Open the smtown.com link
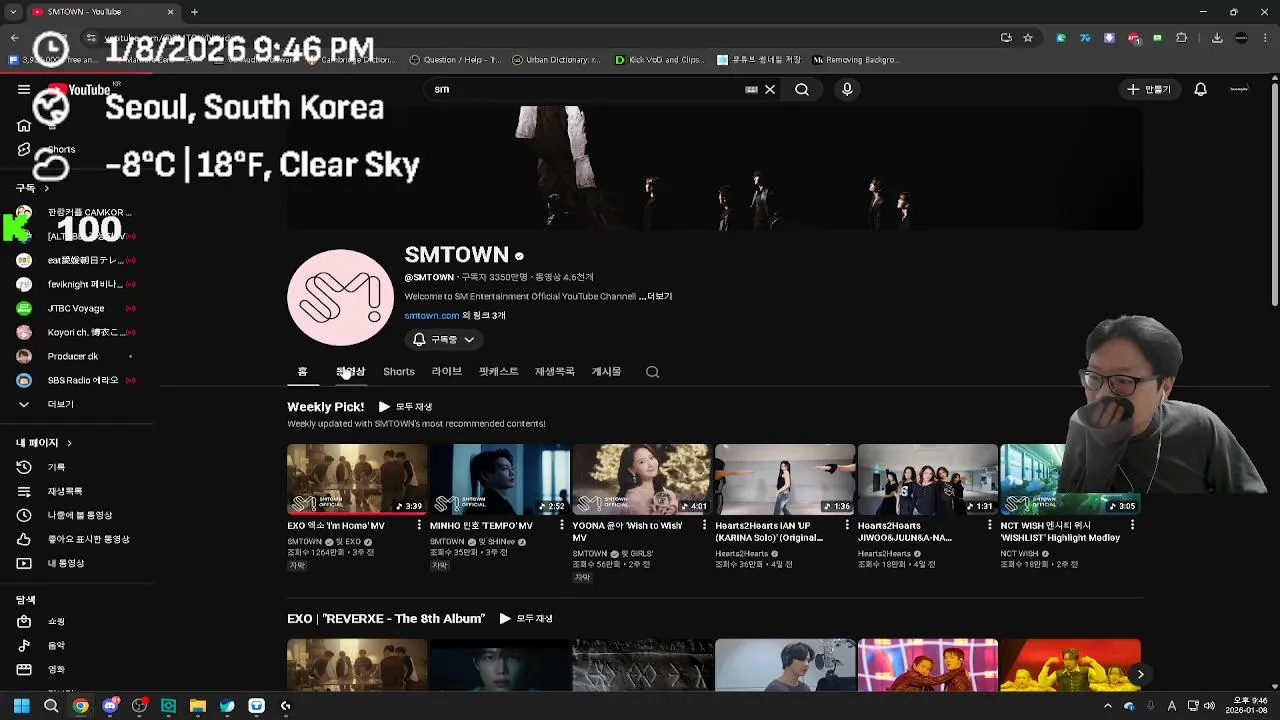 pyautogui.click(x=432, y=315)
